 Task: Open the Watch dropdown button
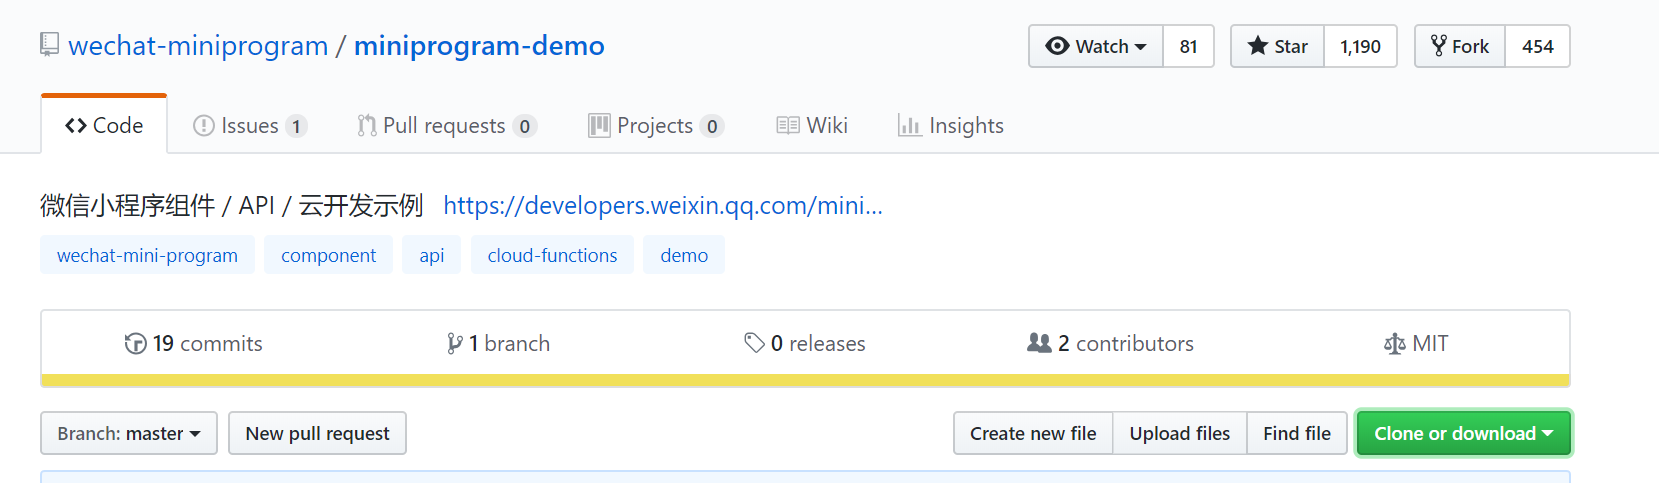coord(1096,46)
